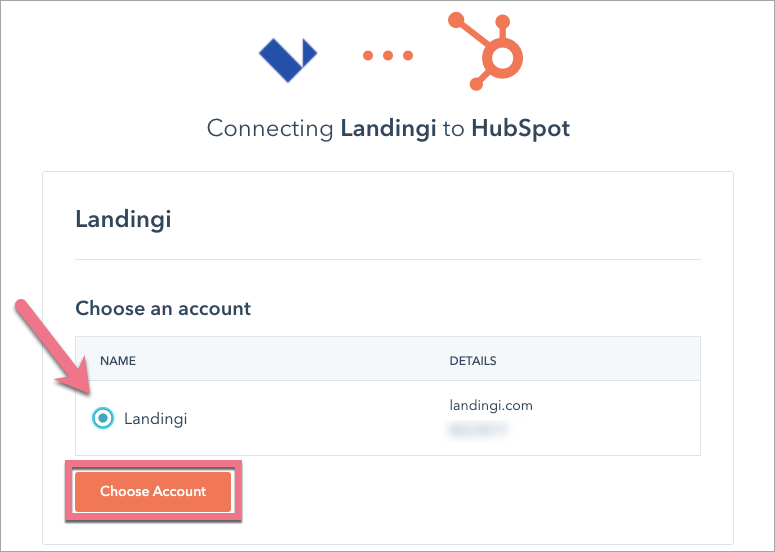Click the rightmost orange connector dot
This screenshot has height=552, width=775.
(409, 55)
